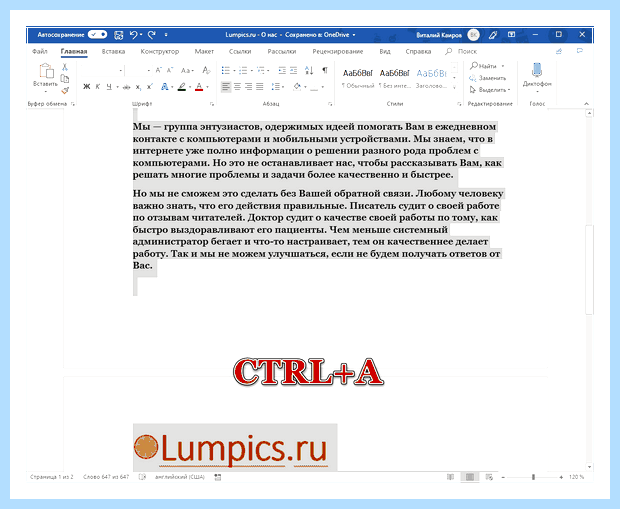This screenshot has height=509, width=620.
Task: Apply subscript formatting
Action: pos(138,87)
